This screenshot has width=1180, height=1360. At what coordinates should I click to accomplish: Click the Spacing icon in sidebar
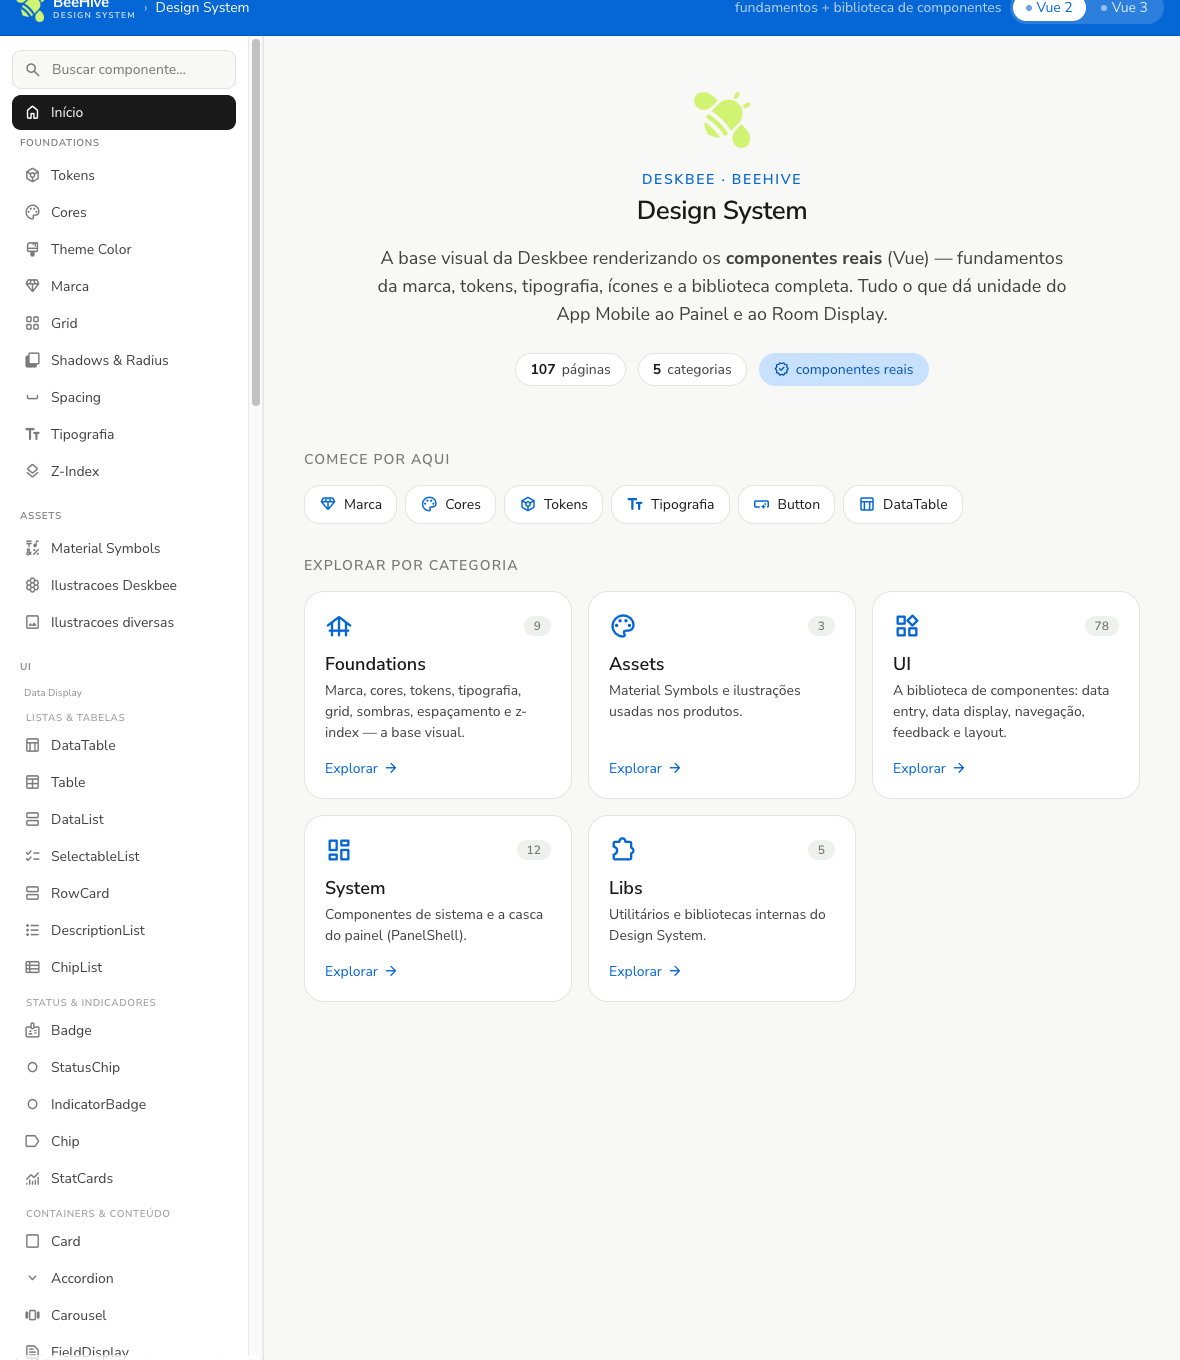tap(32, 397)
